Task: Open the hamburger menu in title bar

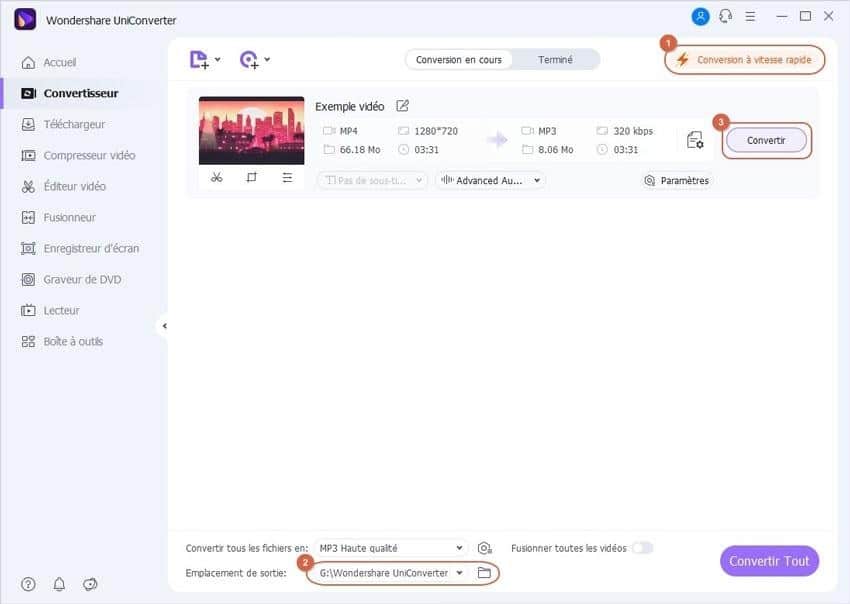Action: [750, 17]
